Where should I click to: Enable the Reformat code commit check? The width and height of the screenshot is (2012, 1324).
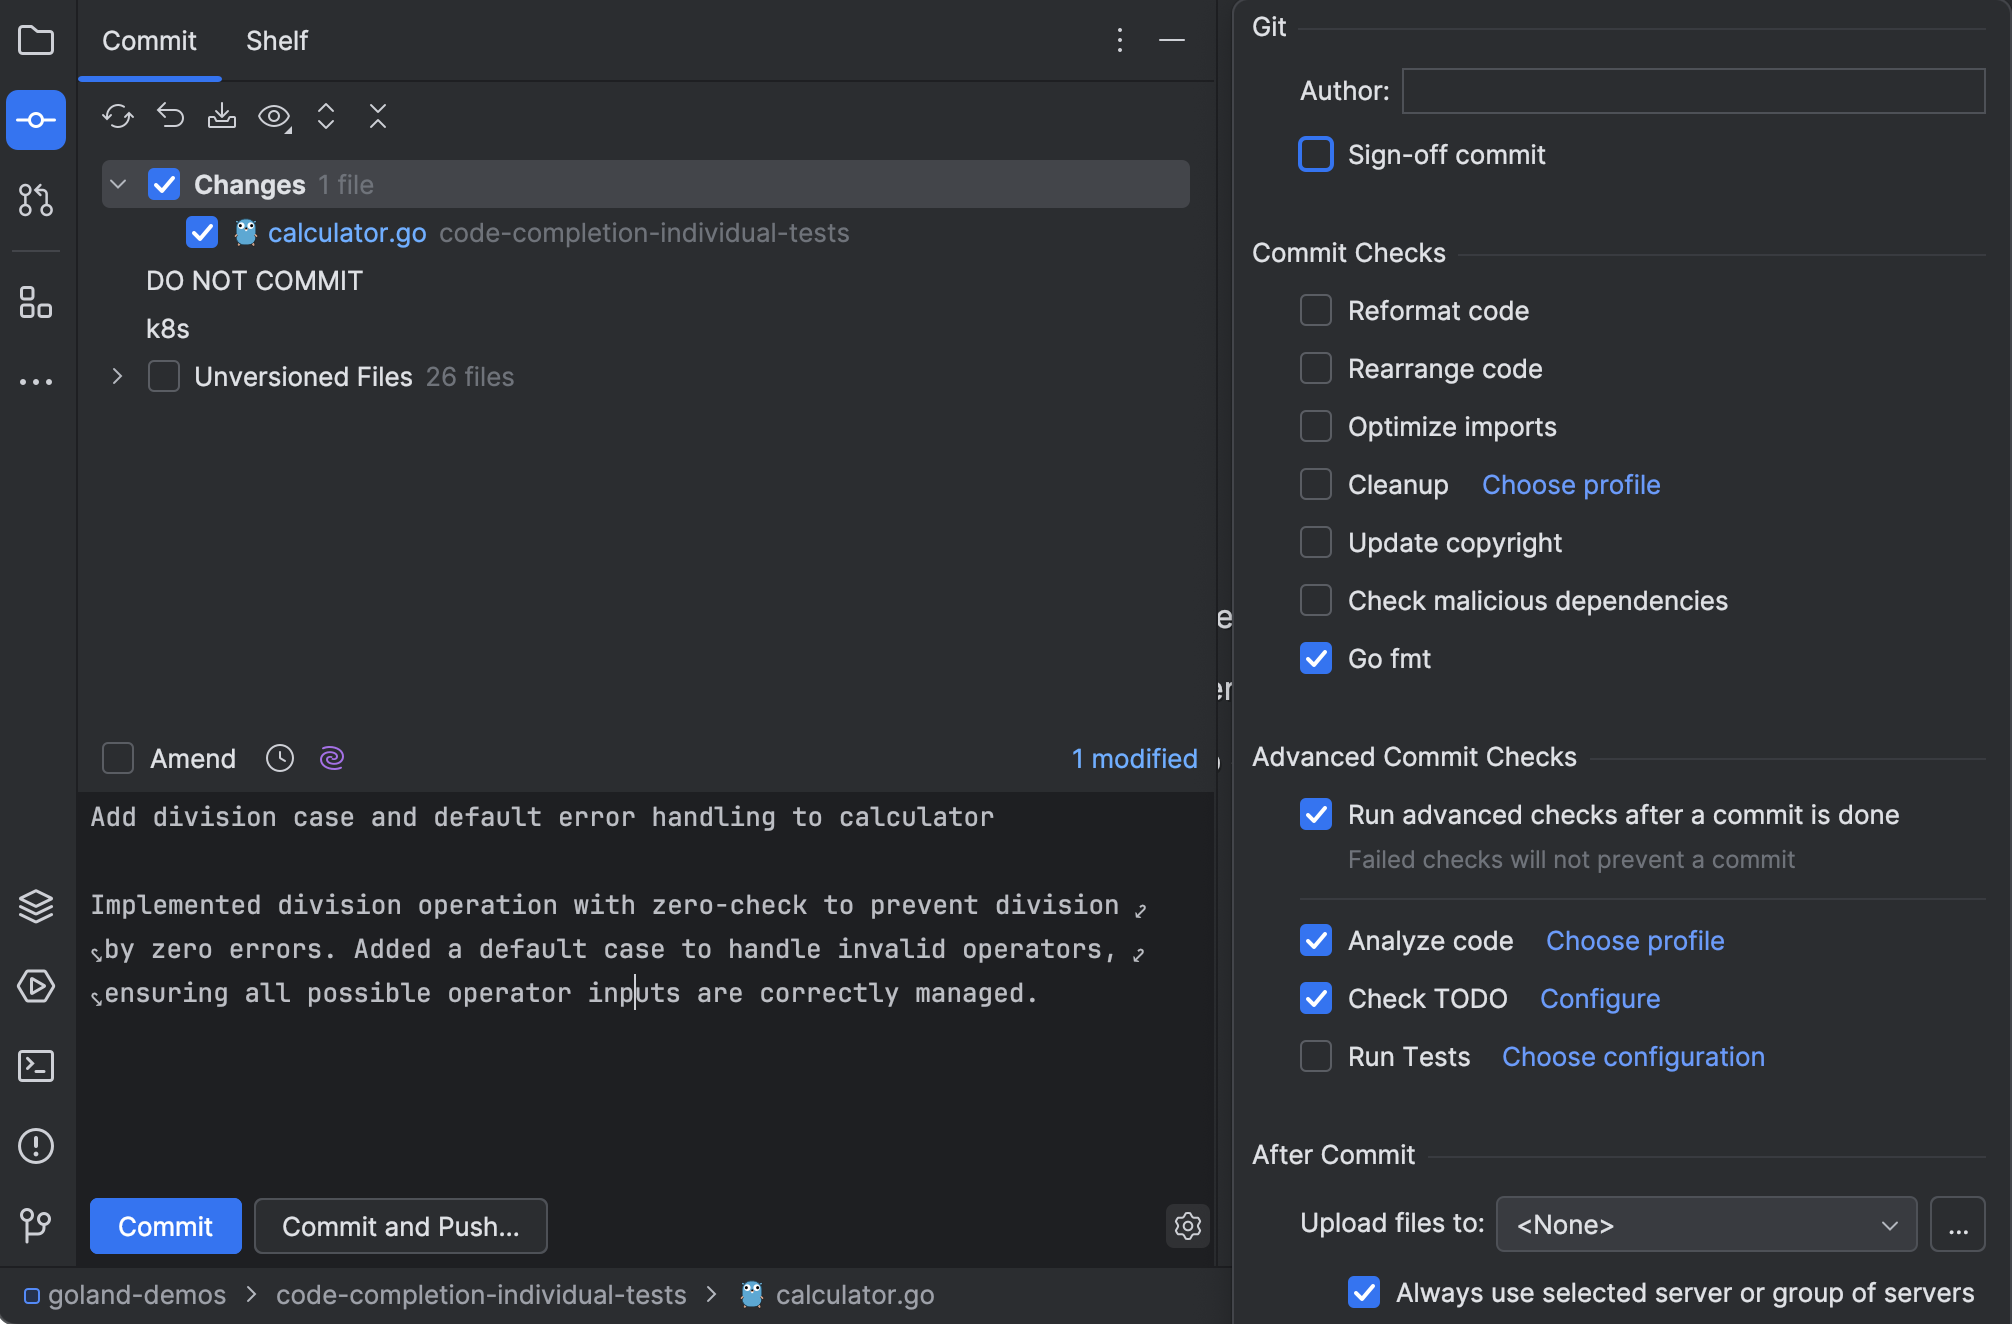point(1315,310)
